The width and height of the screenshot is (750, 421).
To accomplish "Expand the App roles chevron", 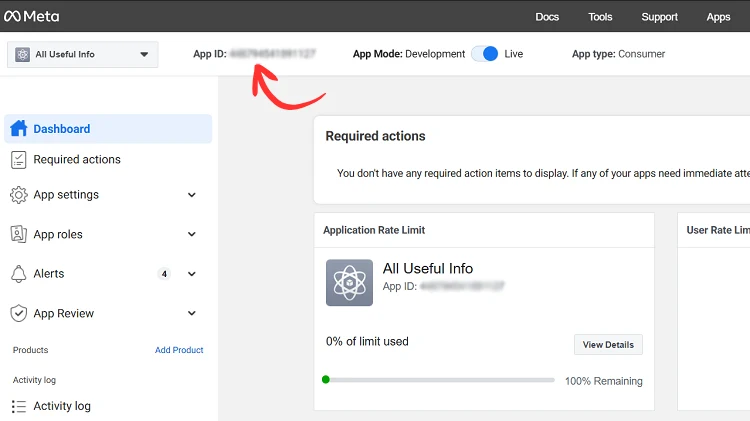I will (192, 234).
